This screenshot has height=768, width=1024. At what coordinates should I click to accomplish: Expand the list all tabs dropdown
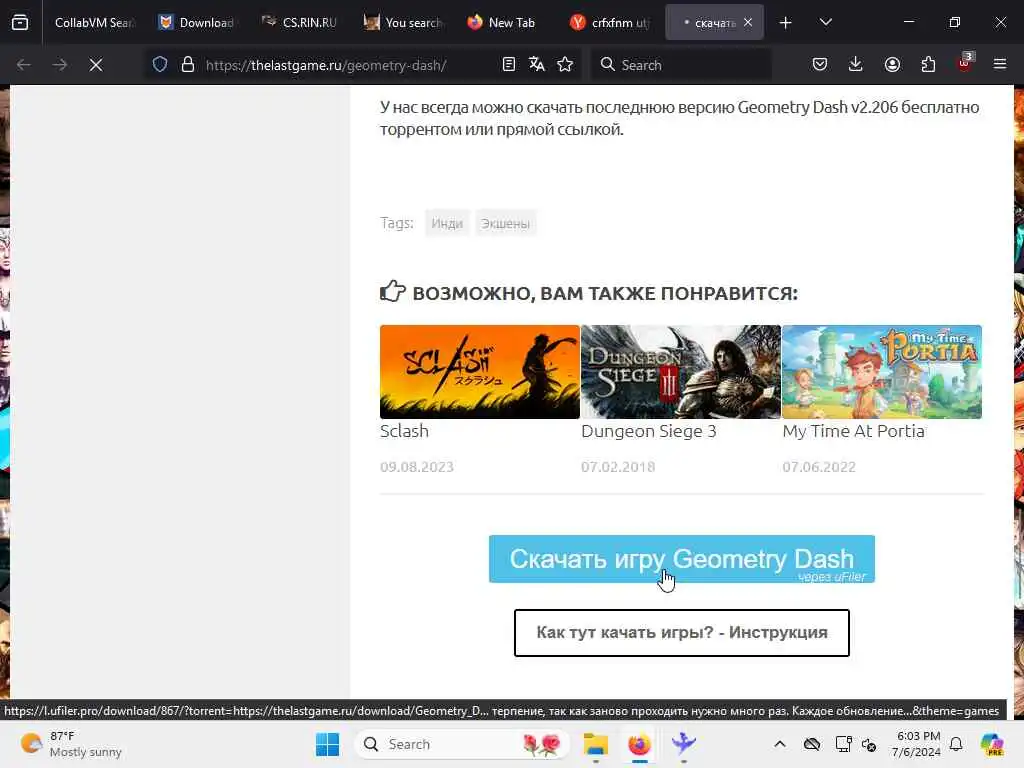pos(825,22)
